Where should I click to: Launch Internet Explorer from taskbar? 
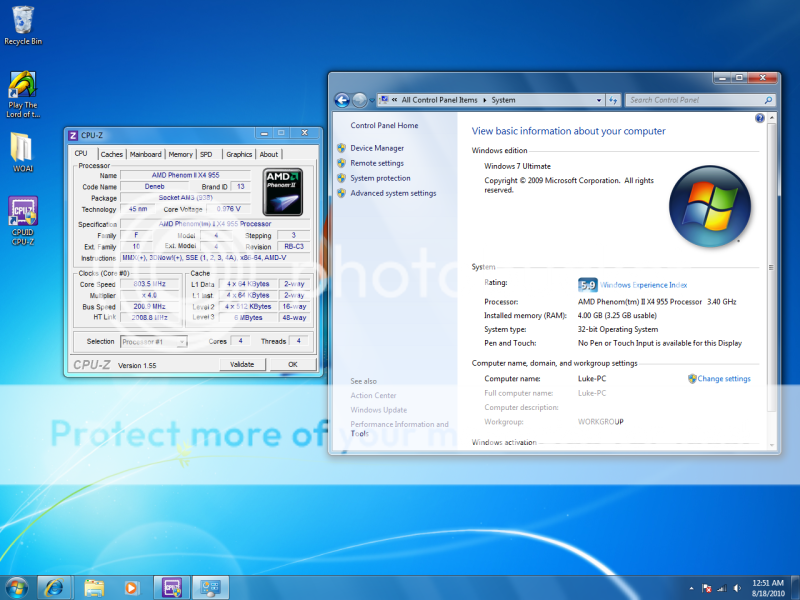(54, 588)
